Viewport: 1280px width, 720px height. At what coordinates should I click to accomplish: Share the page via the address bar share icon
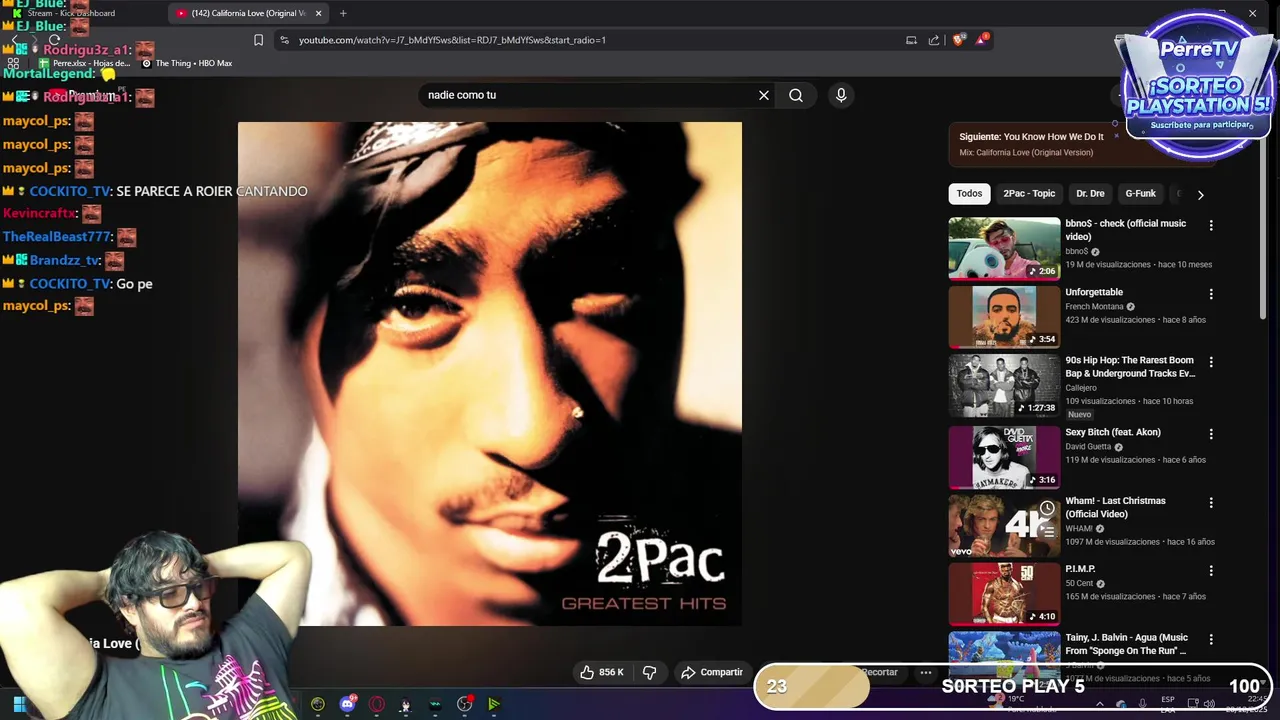(x=934, y=40)
